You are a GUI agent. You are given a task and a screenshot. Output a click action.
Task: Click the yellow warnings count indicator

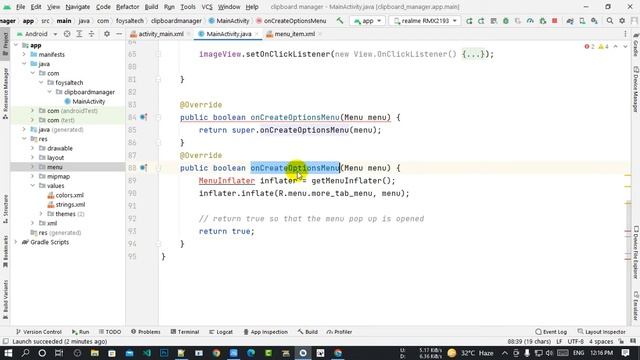603,47
